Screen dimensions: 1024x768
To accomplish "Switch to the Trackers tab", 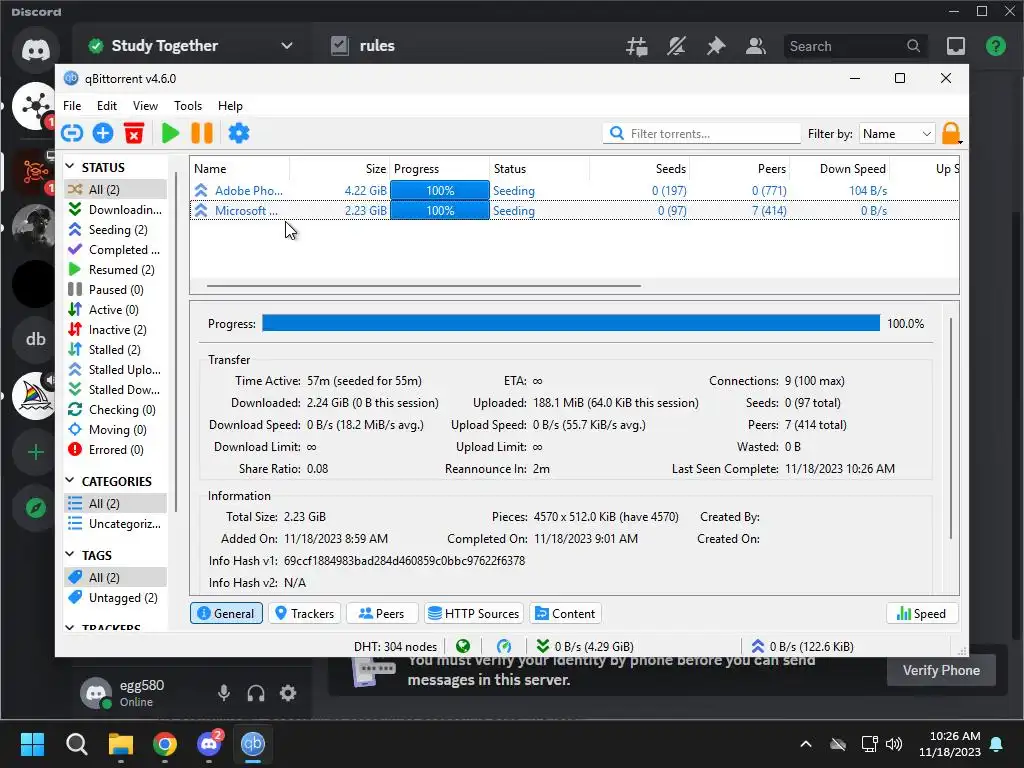I will pos(304,613).
